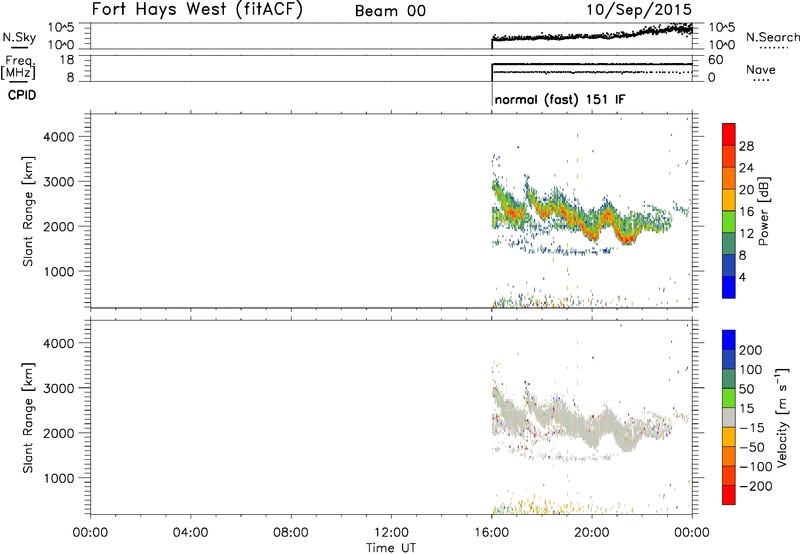Click the yellow 16–20 dB Power color segment
The height and width of the screenshot is (554, 800).
tap(729, 199)
